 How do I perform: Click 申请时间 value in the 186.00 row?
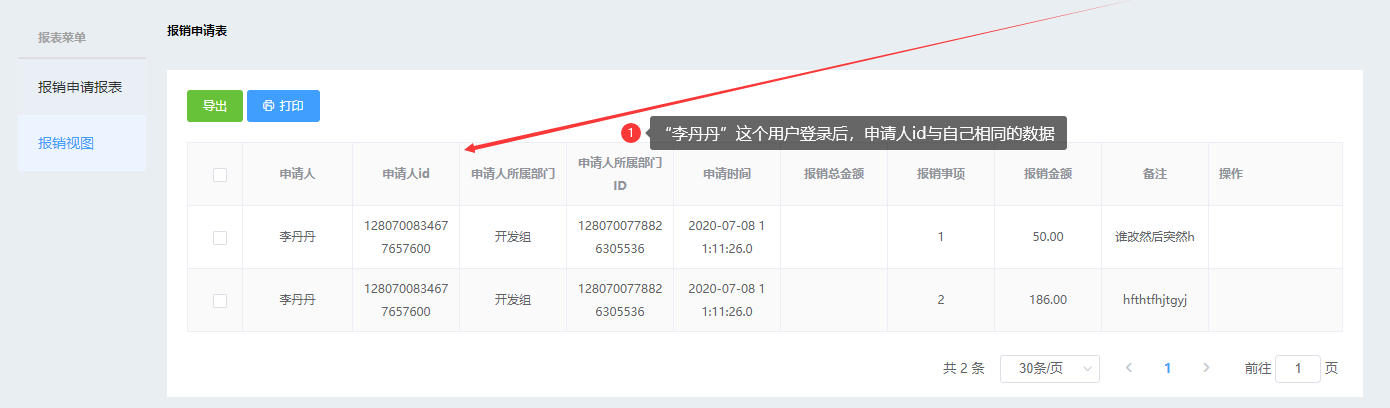[727, 300]
